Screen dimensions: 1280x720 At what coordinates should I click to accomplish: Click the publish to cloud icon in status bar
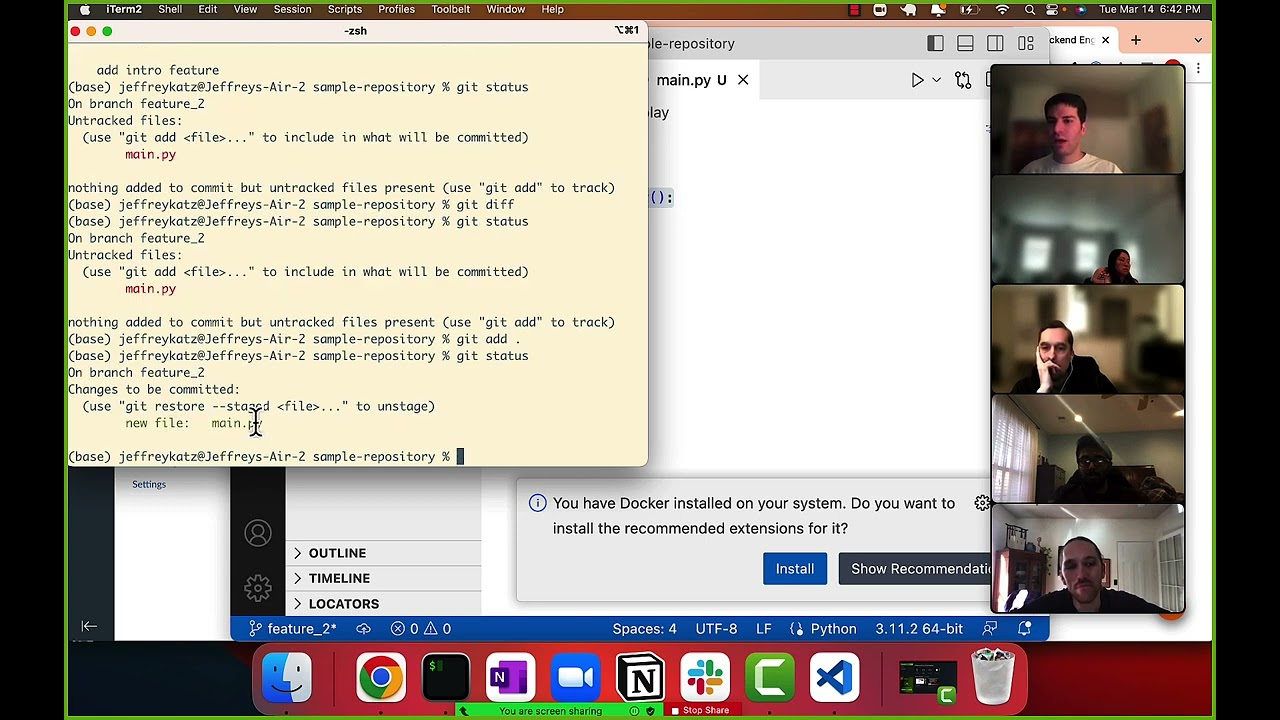pyautogui.click(x=364, y=629)
